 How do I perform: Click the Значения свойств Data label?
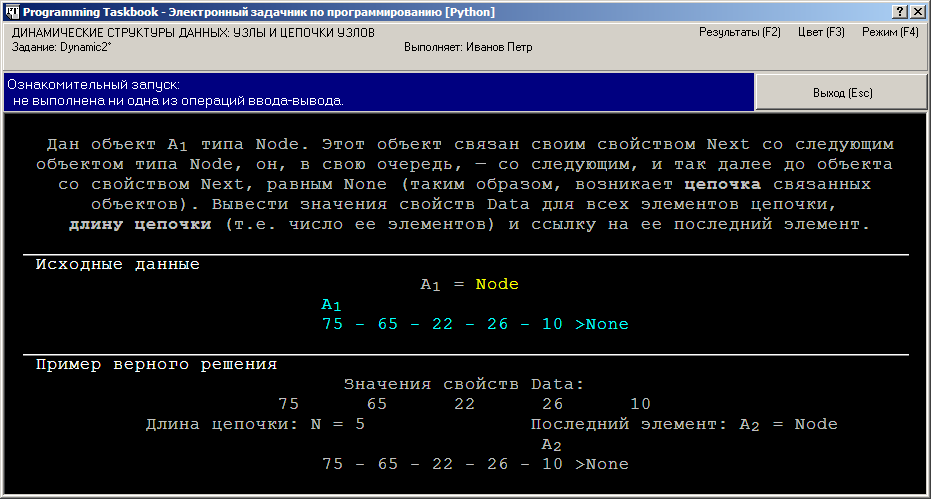[x=464, y=384]
